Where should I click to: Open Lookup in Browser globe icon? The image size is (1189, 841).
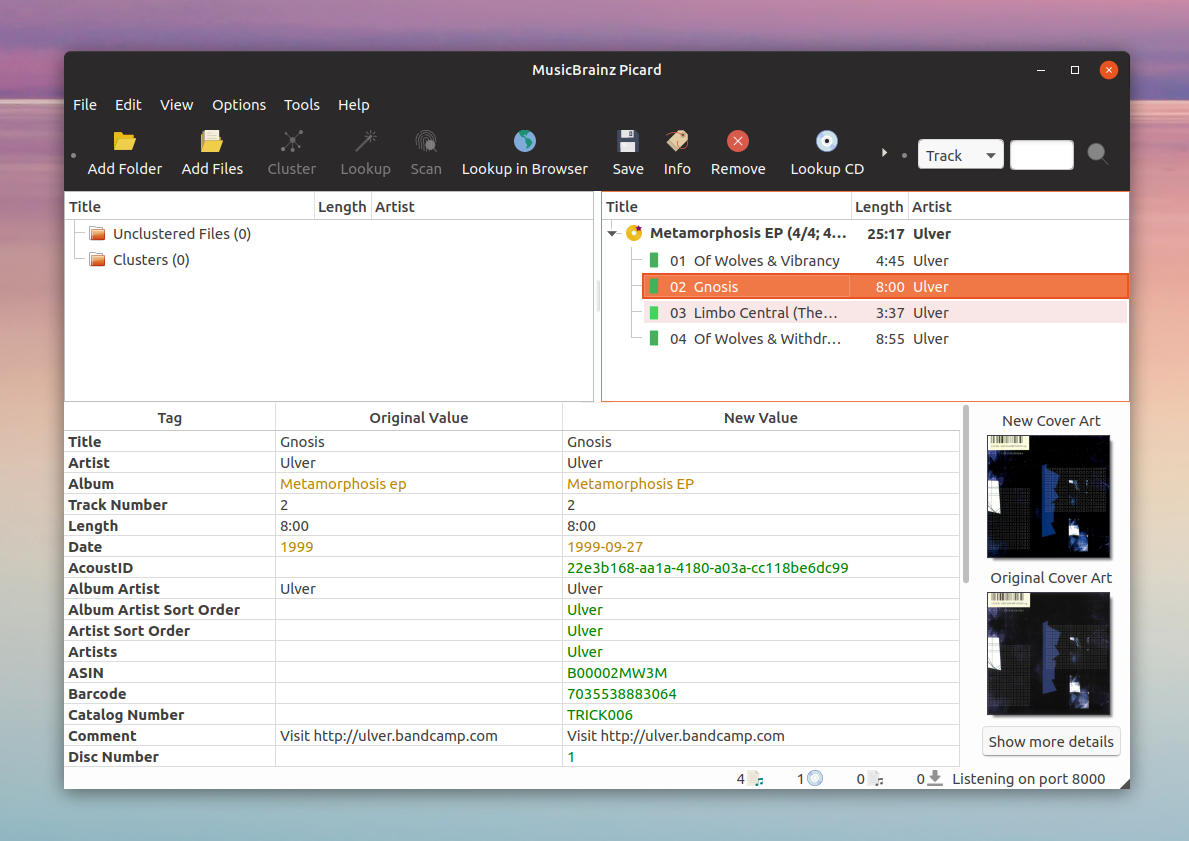point(524,141)
